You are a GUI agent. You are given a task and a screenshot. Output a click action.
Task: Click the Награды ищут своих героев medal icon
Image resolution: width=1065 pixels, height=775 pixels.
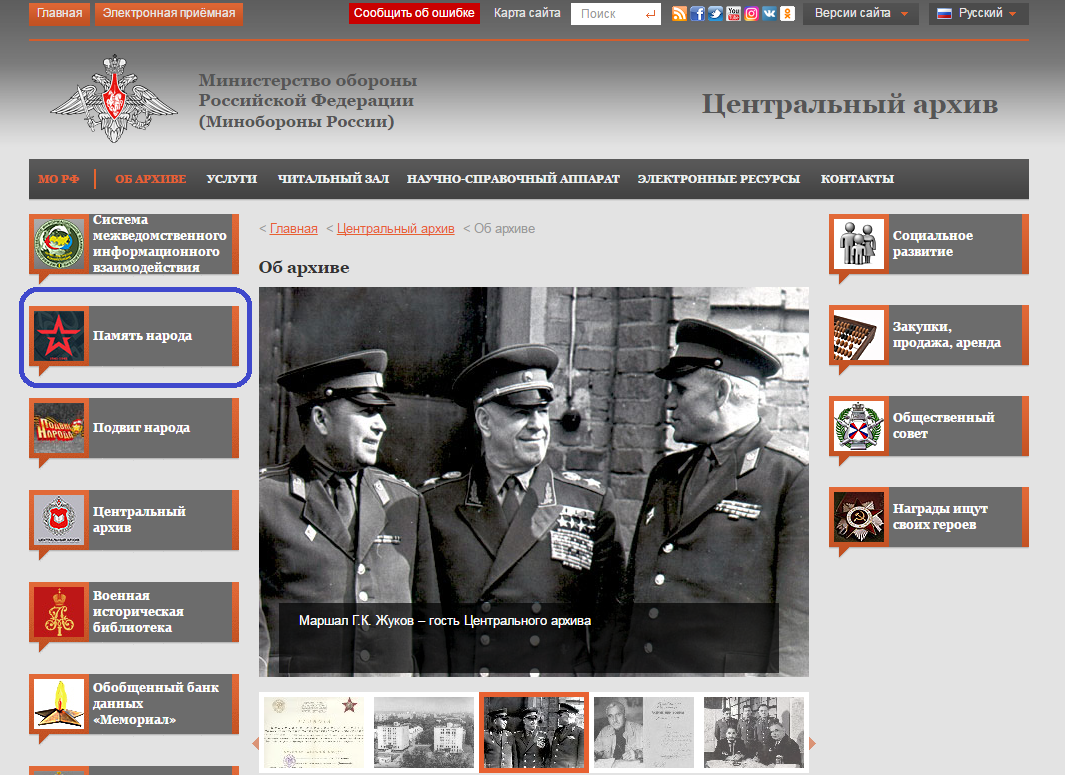[x=859, y=518]
